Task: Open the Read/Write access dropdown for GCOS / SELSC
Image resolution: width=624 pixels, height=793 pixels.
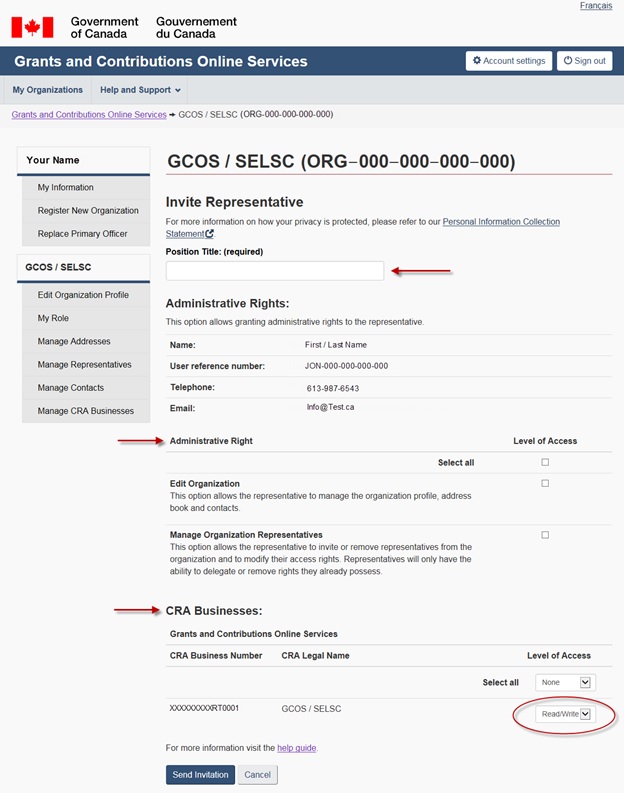Action: [x=564, y=714]
